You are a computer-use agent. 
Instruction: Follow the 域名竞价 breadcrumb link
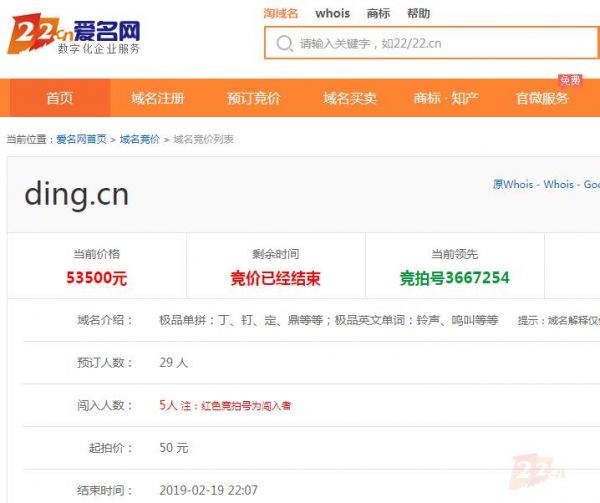point(139,140)
